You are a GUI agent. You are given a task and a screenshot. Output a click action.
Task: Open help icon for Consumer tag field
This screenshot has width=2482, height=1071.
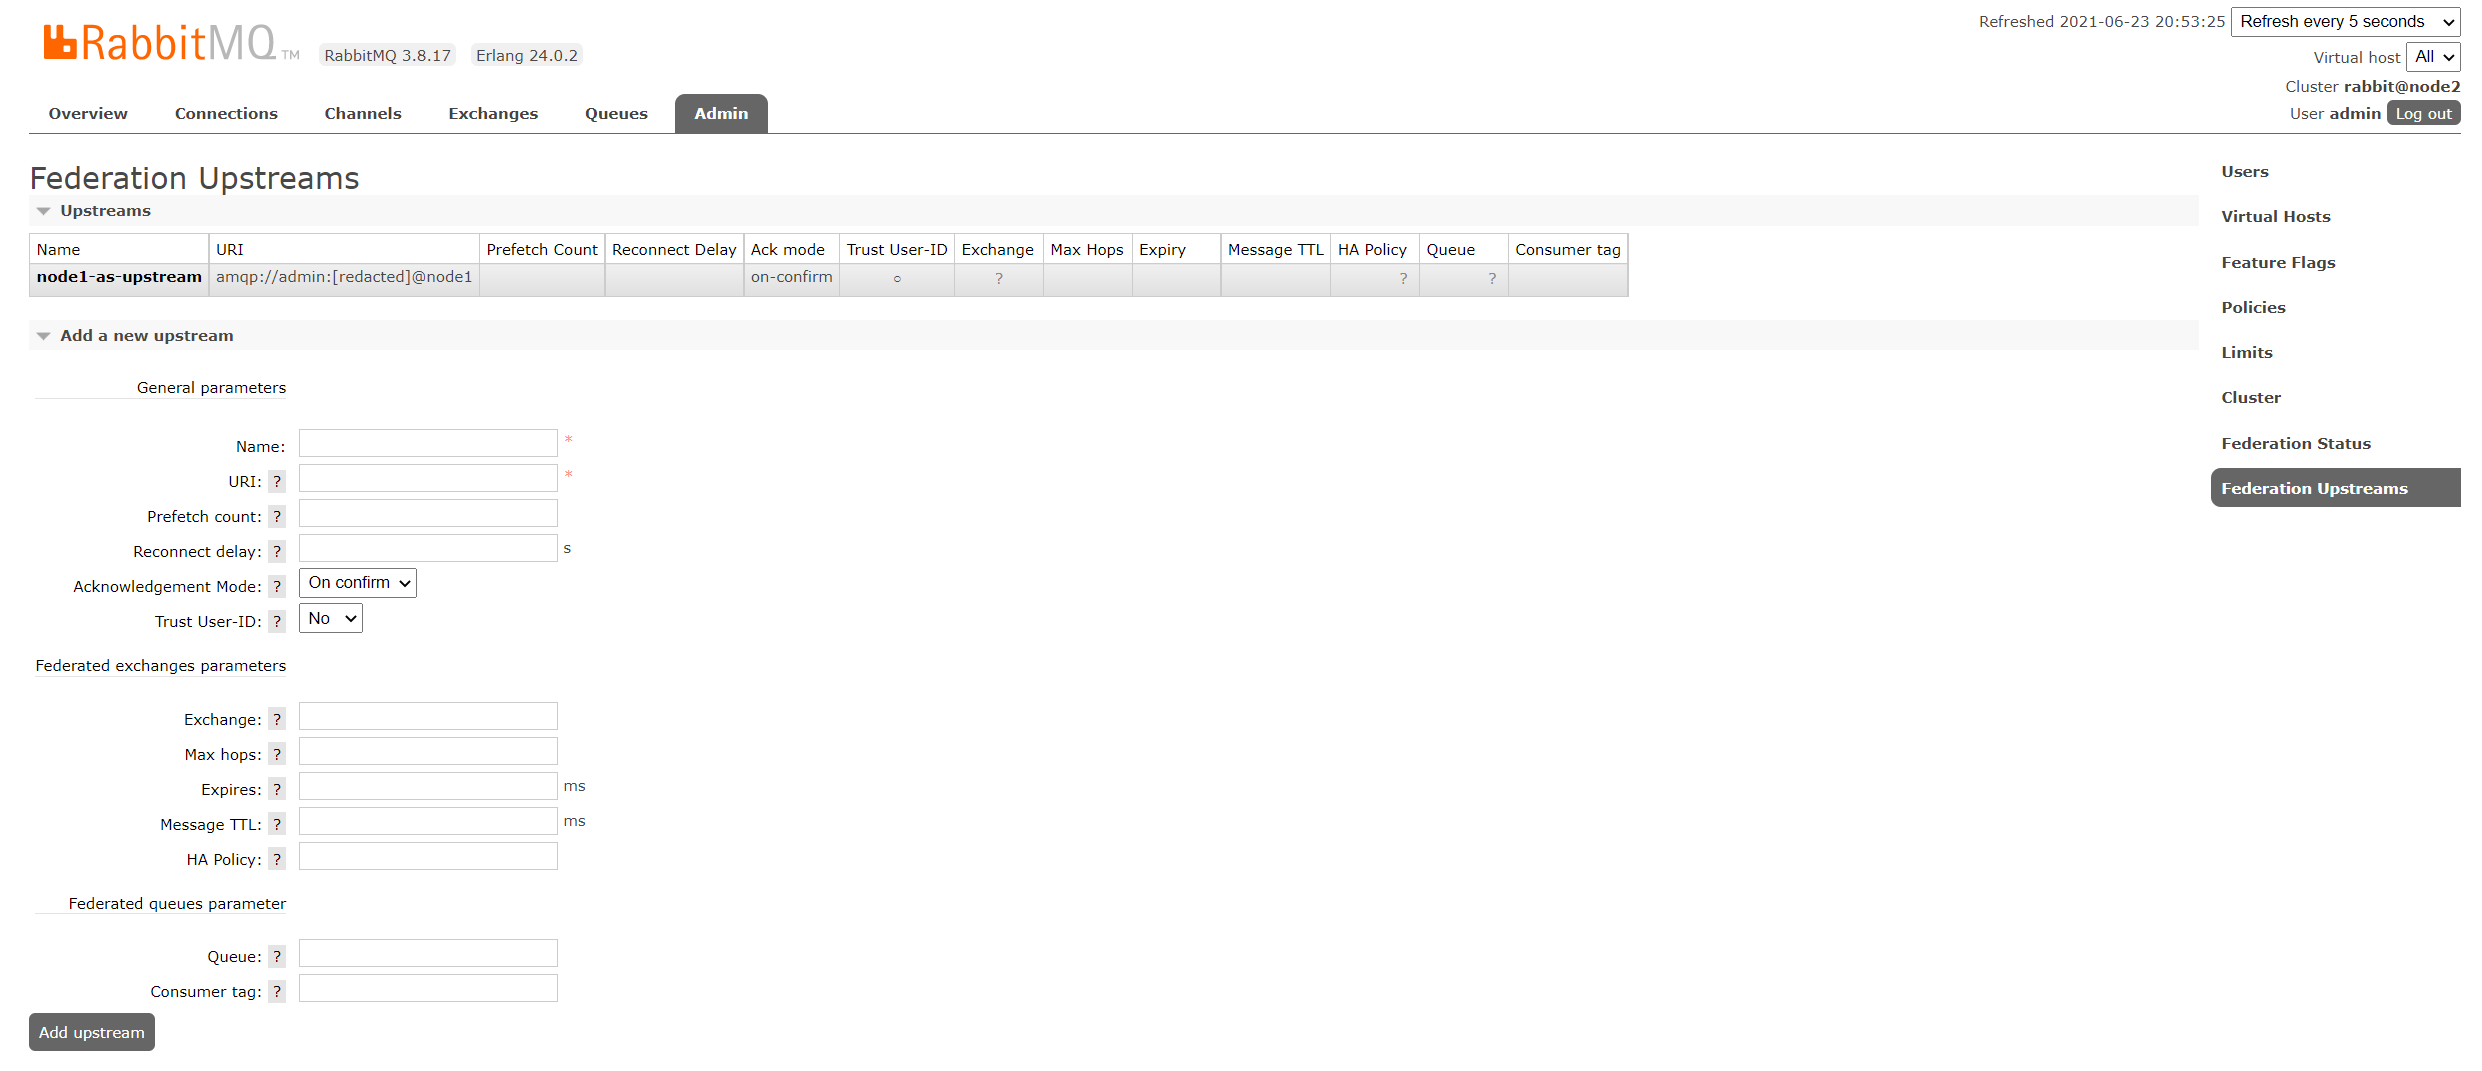[277, 991]
